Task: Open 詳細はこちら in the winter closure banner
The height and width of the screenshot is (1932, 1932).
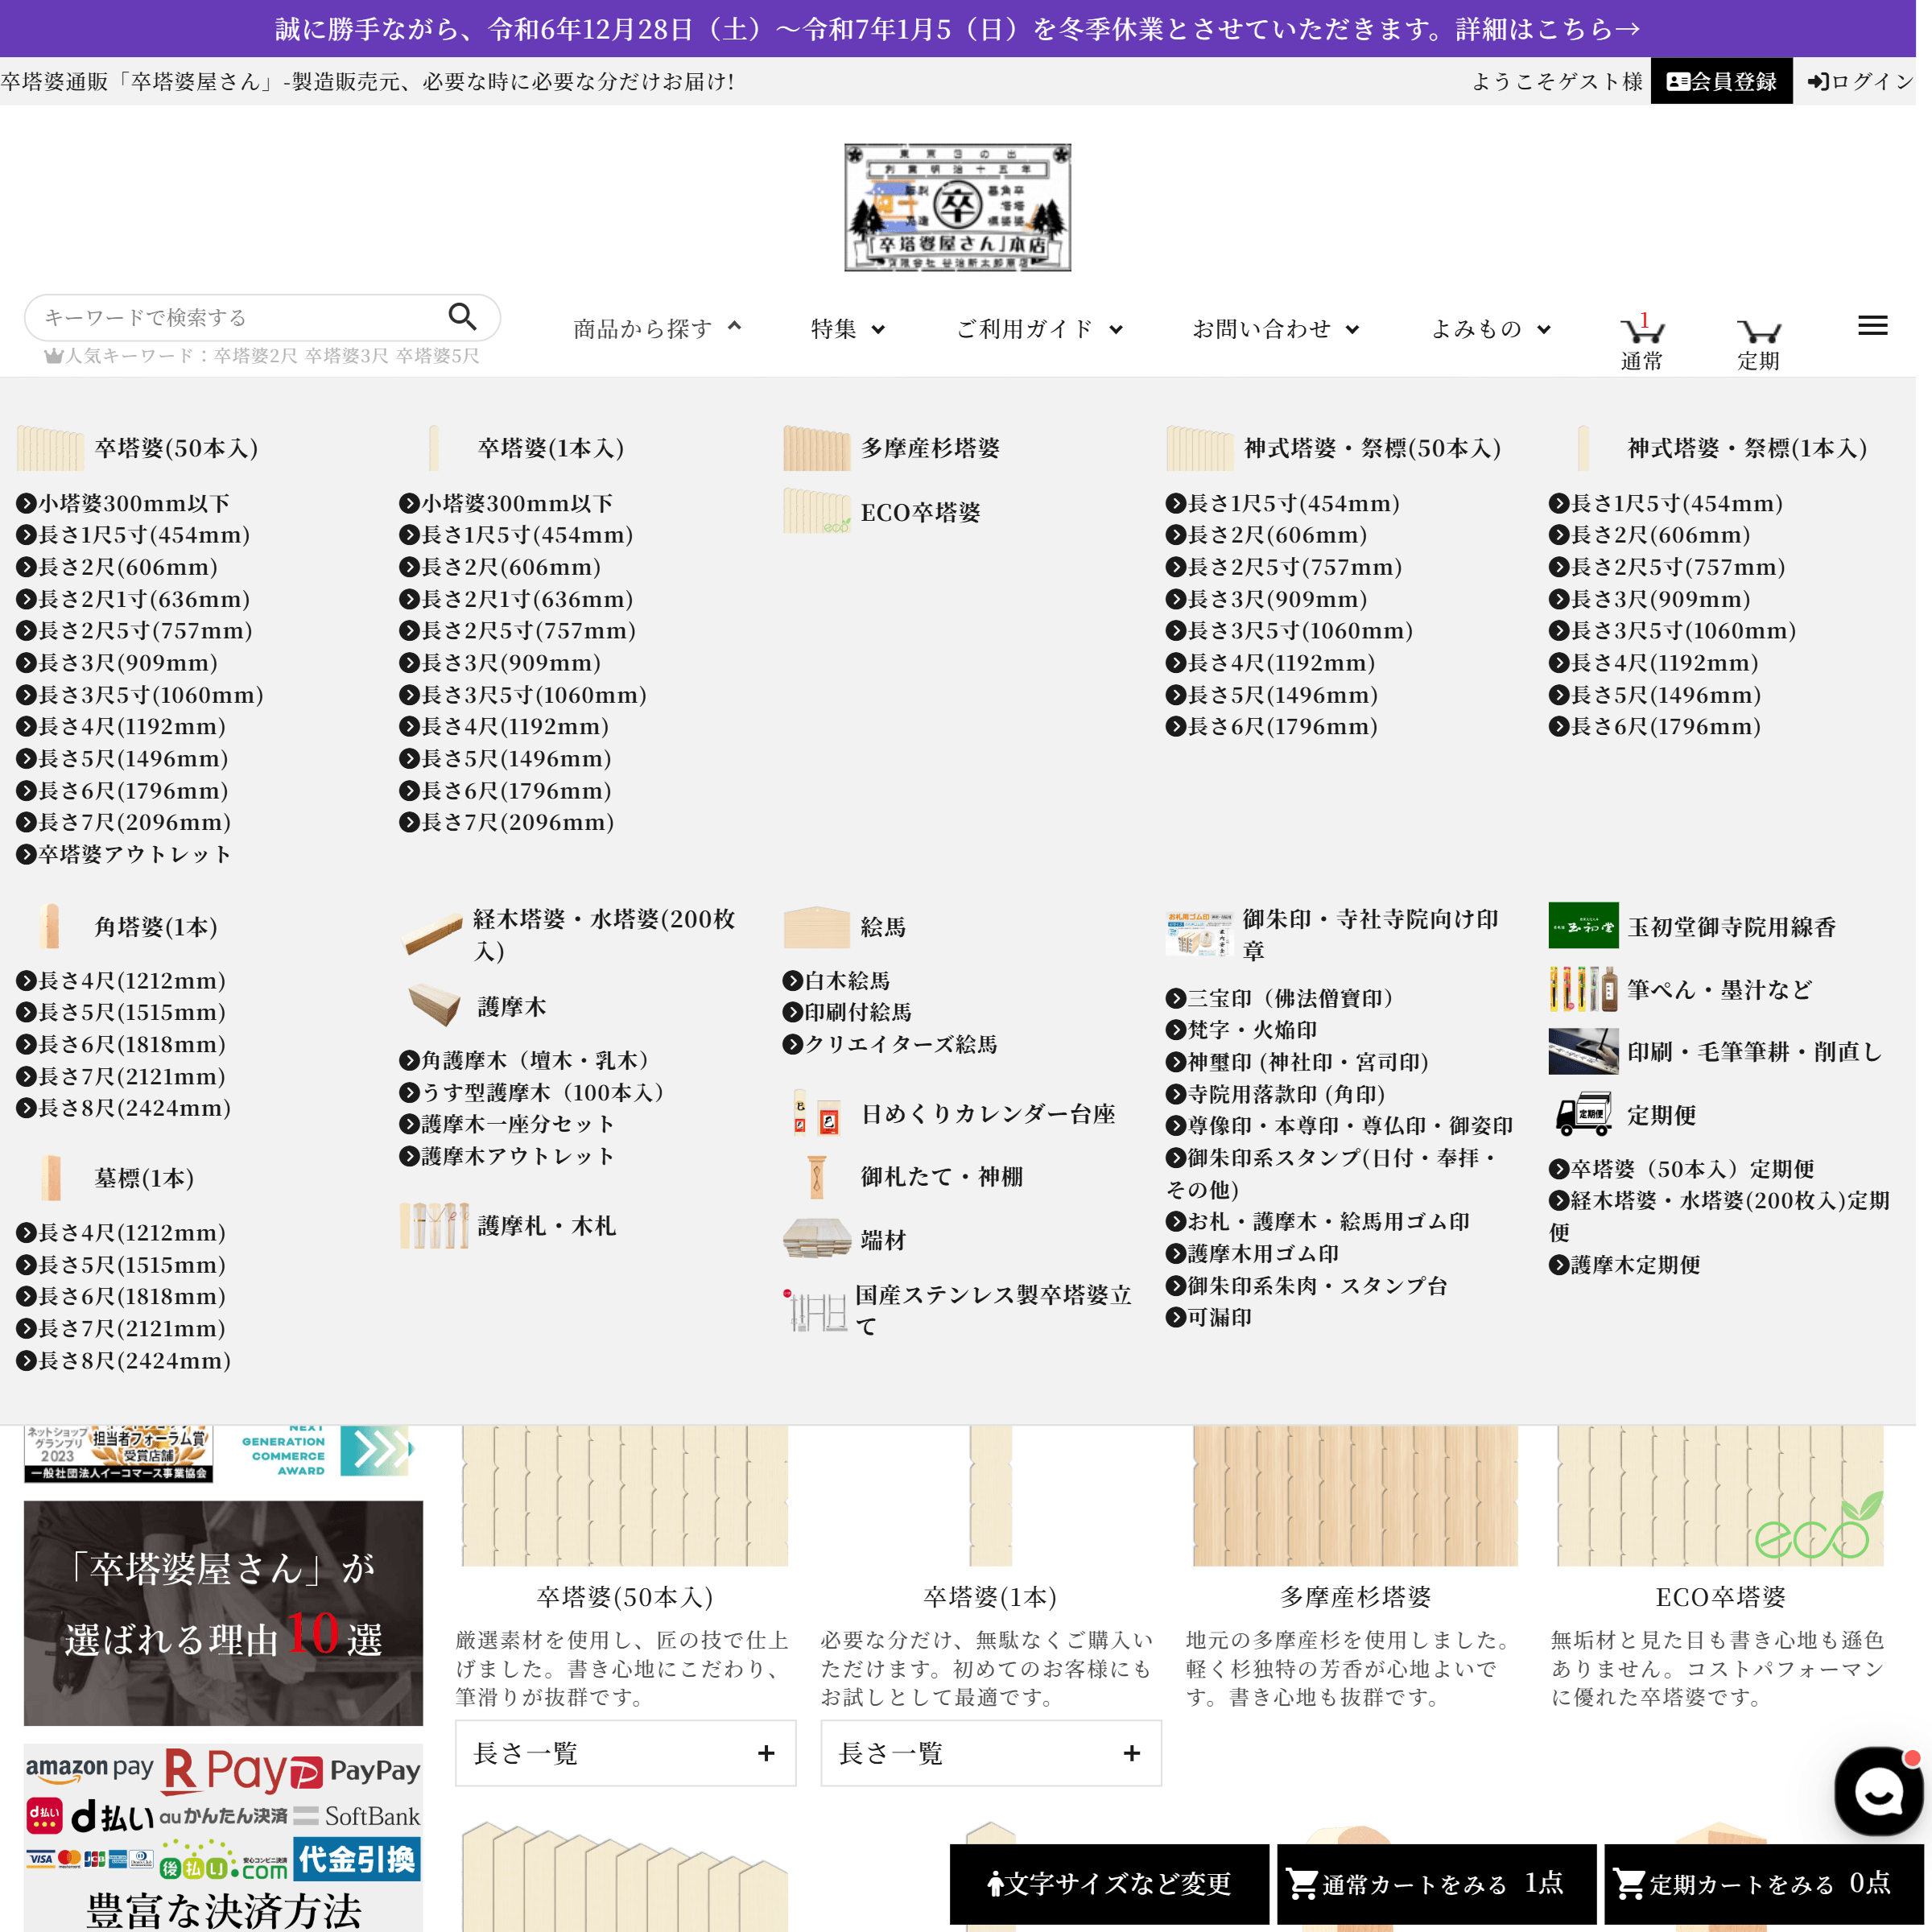Action: [x=1548, y=28]
